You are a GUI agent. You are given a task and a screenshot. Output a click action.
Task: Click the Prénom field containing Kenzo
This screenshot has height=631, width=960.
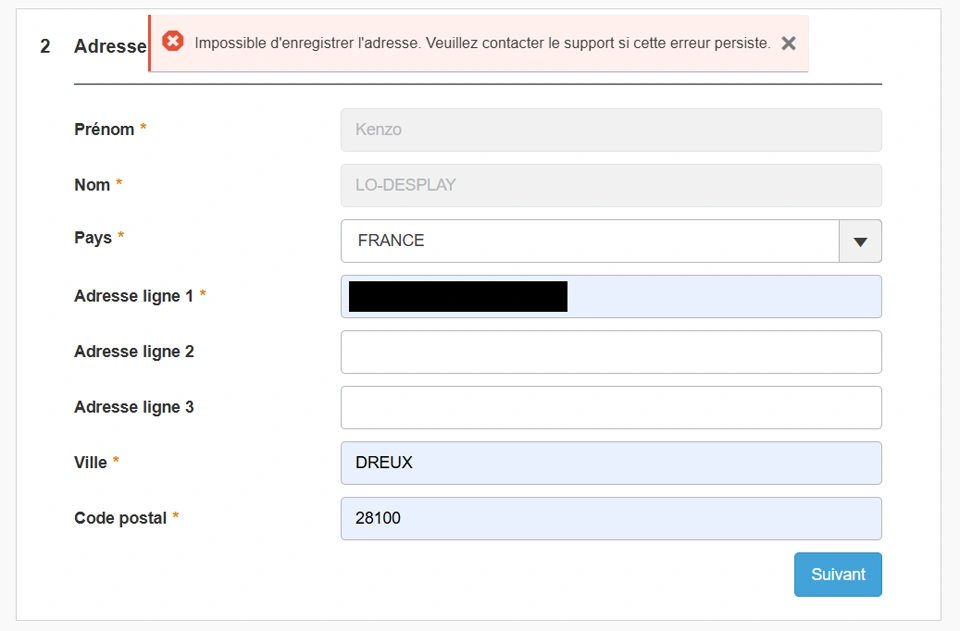[611, 130]
